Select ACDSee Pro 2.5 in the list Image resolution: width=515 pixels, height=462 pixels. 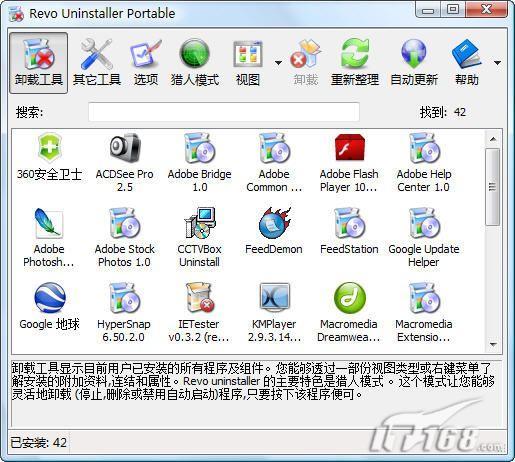click(x=124, y=163)
